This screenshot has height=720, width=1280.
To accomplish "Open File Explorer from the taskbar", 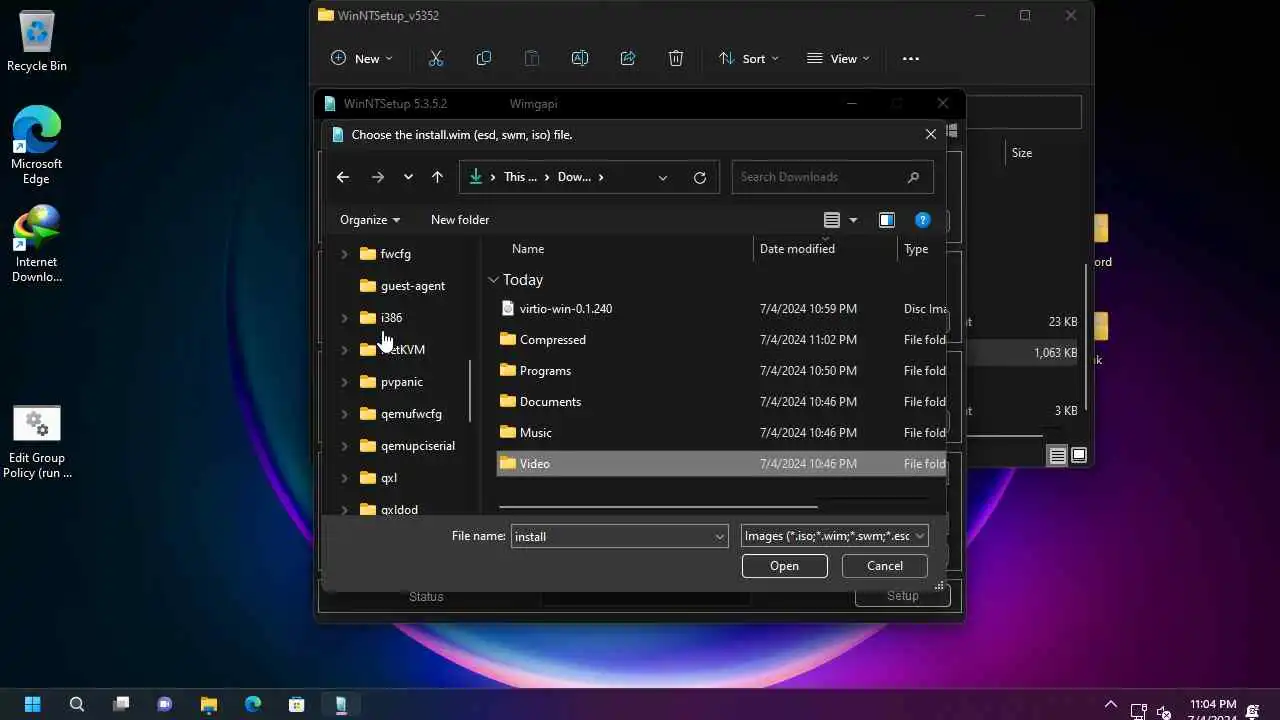I will [x=209, y=704].
